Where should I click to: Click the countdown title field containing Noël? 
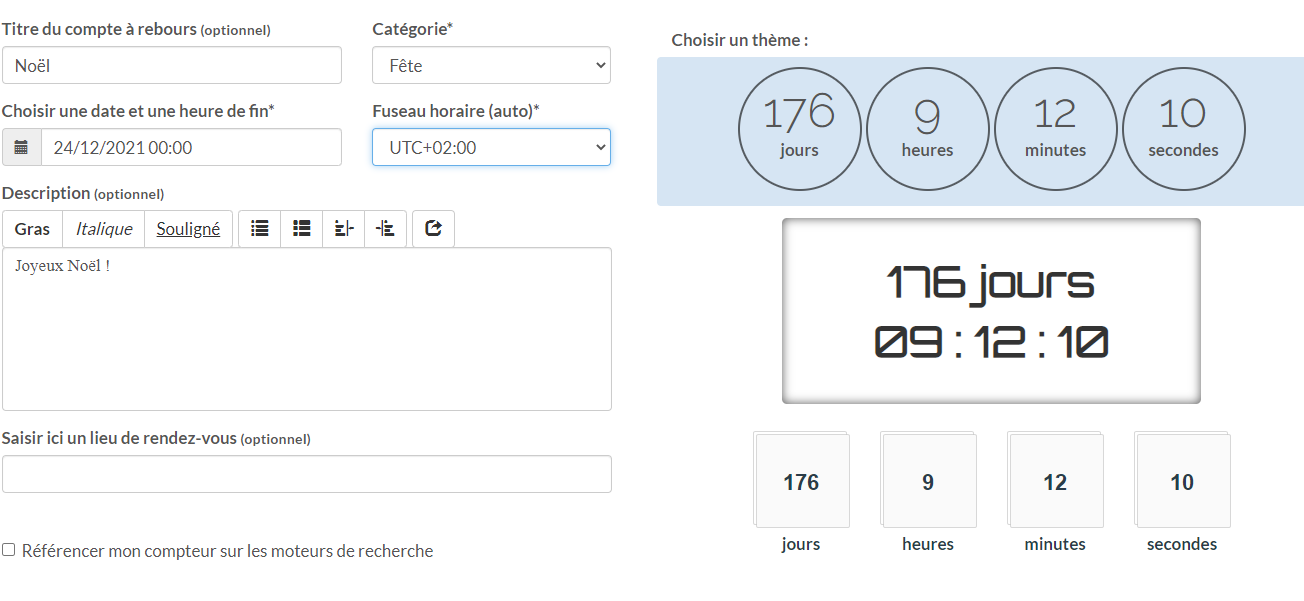[x=172, y=65]
